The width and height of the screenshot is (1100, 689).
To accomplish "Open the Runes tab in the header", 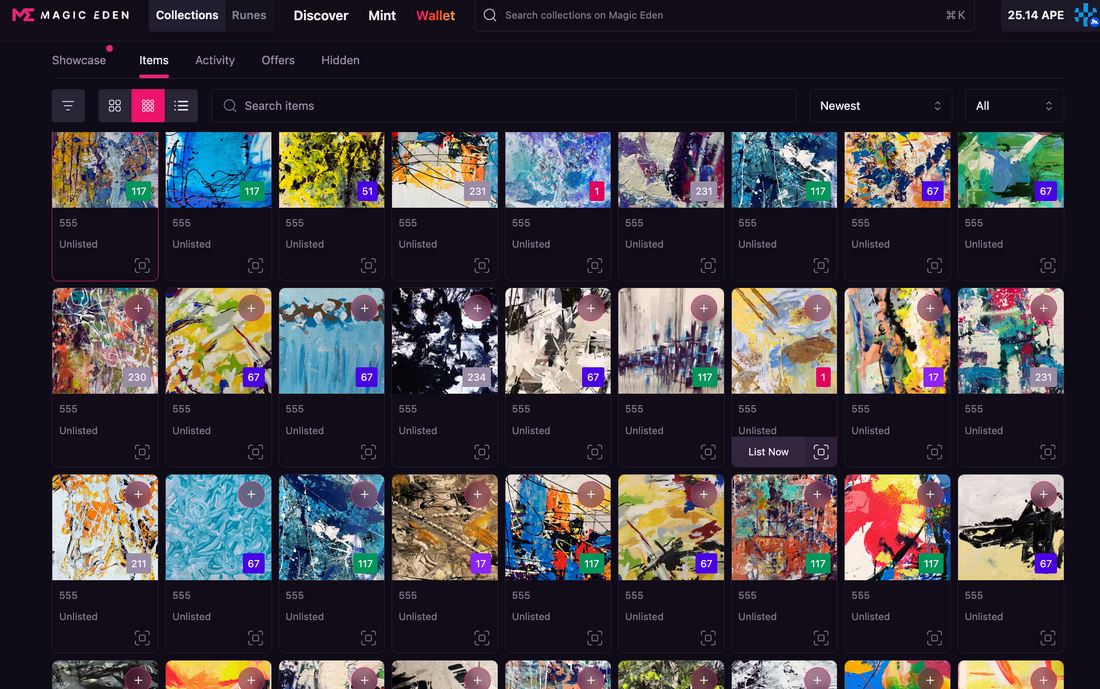I will (249, 15).
